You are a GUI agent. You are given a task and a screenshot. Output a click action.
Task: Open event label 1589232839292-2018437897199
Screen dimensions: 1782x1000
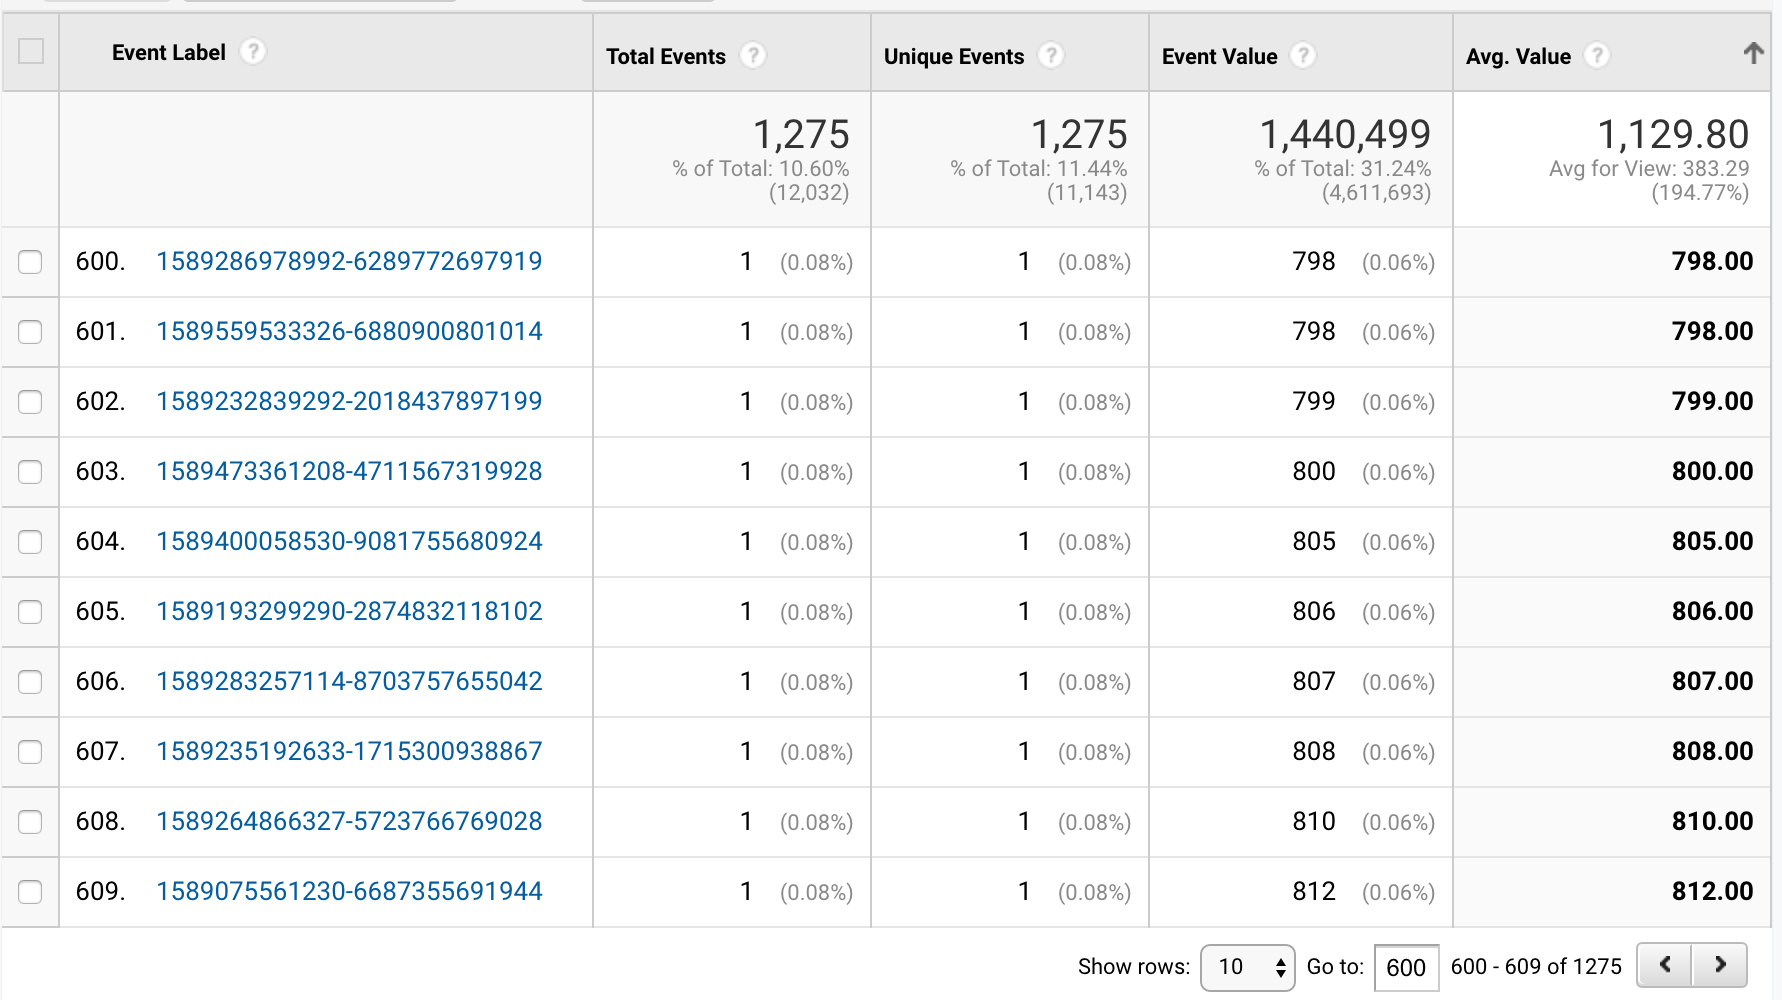pos(349,401)
